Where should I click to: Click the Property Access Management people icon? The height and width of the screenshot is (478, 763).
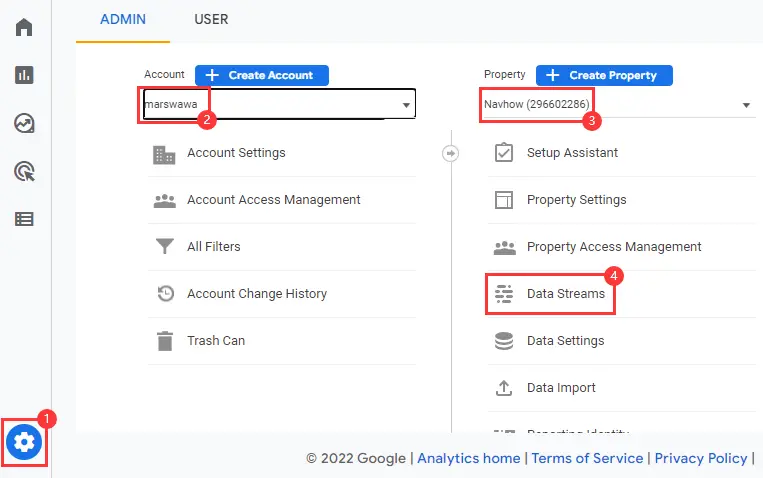coord(505,248)
